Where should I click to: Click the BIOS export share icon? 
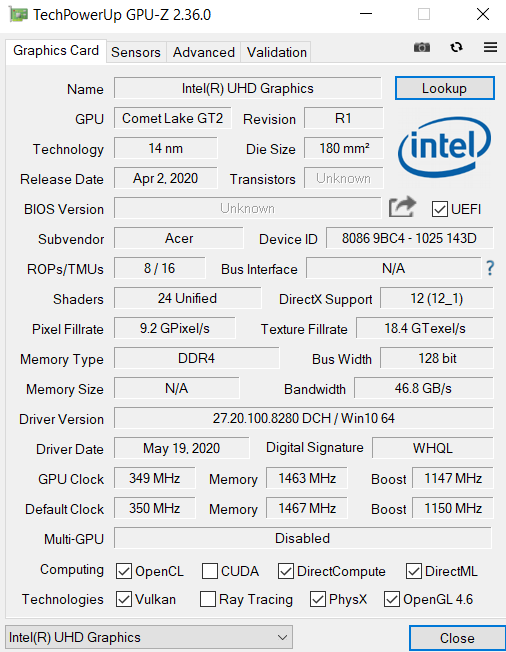402,207
